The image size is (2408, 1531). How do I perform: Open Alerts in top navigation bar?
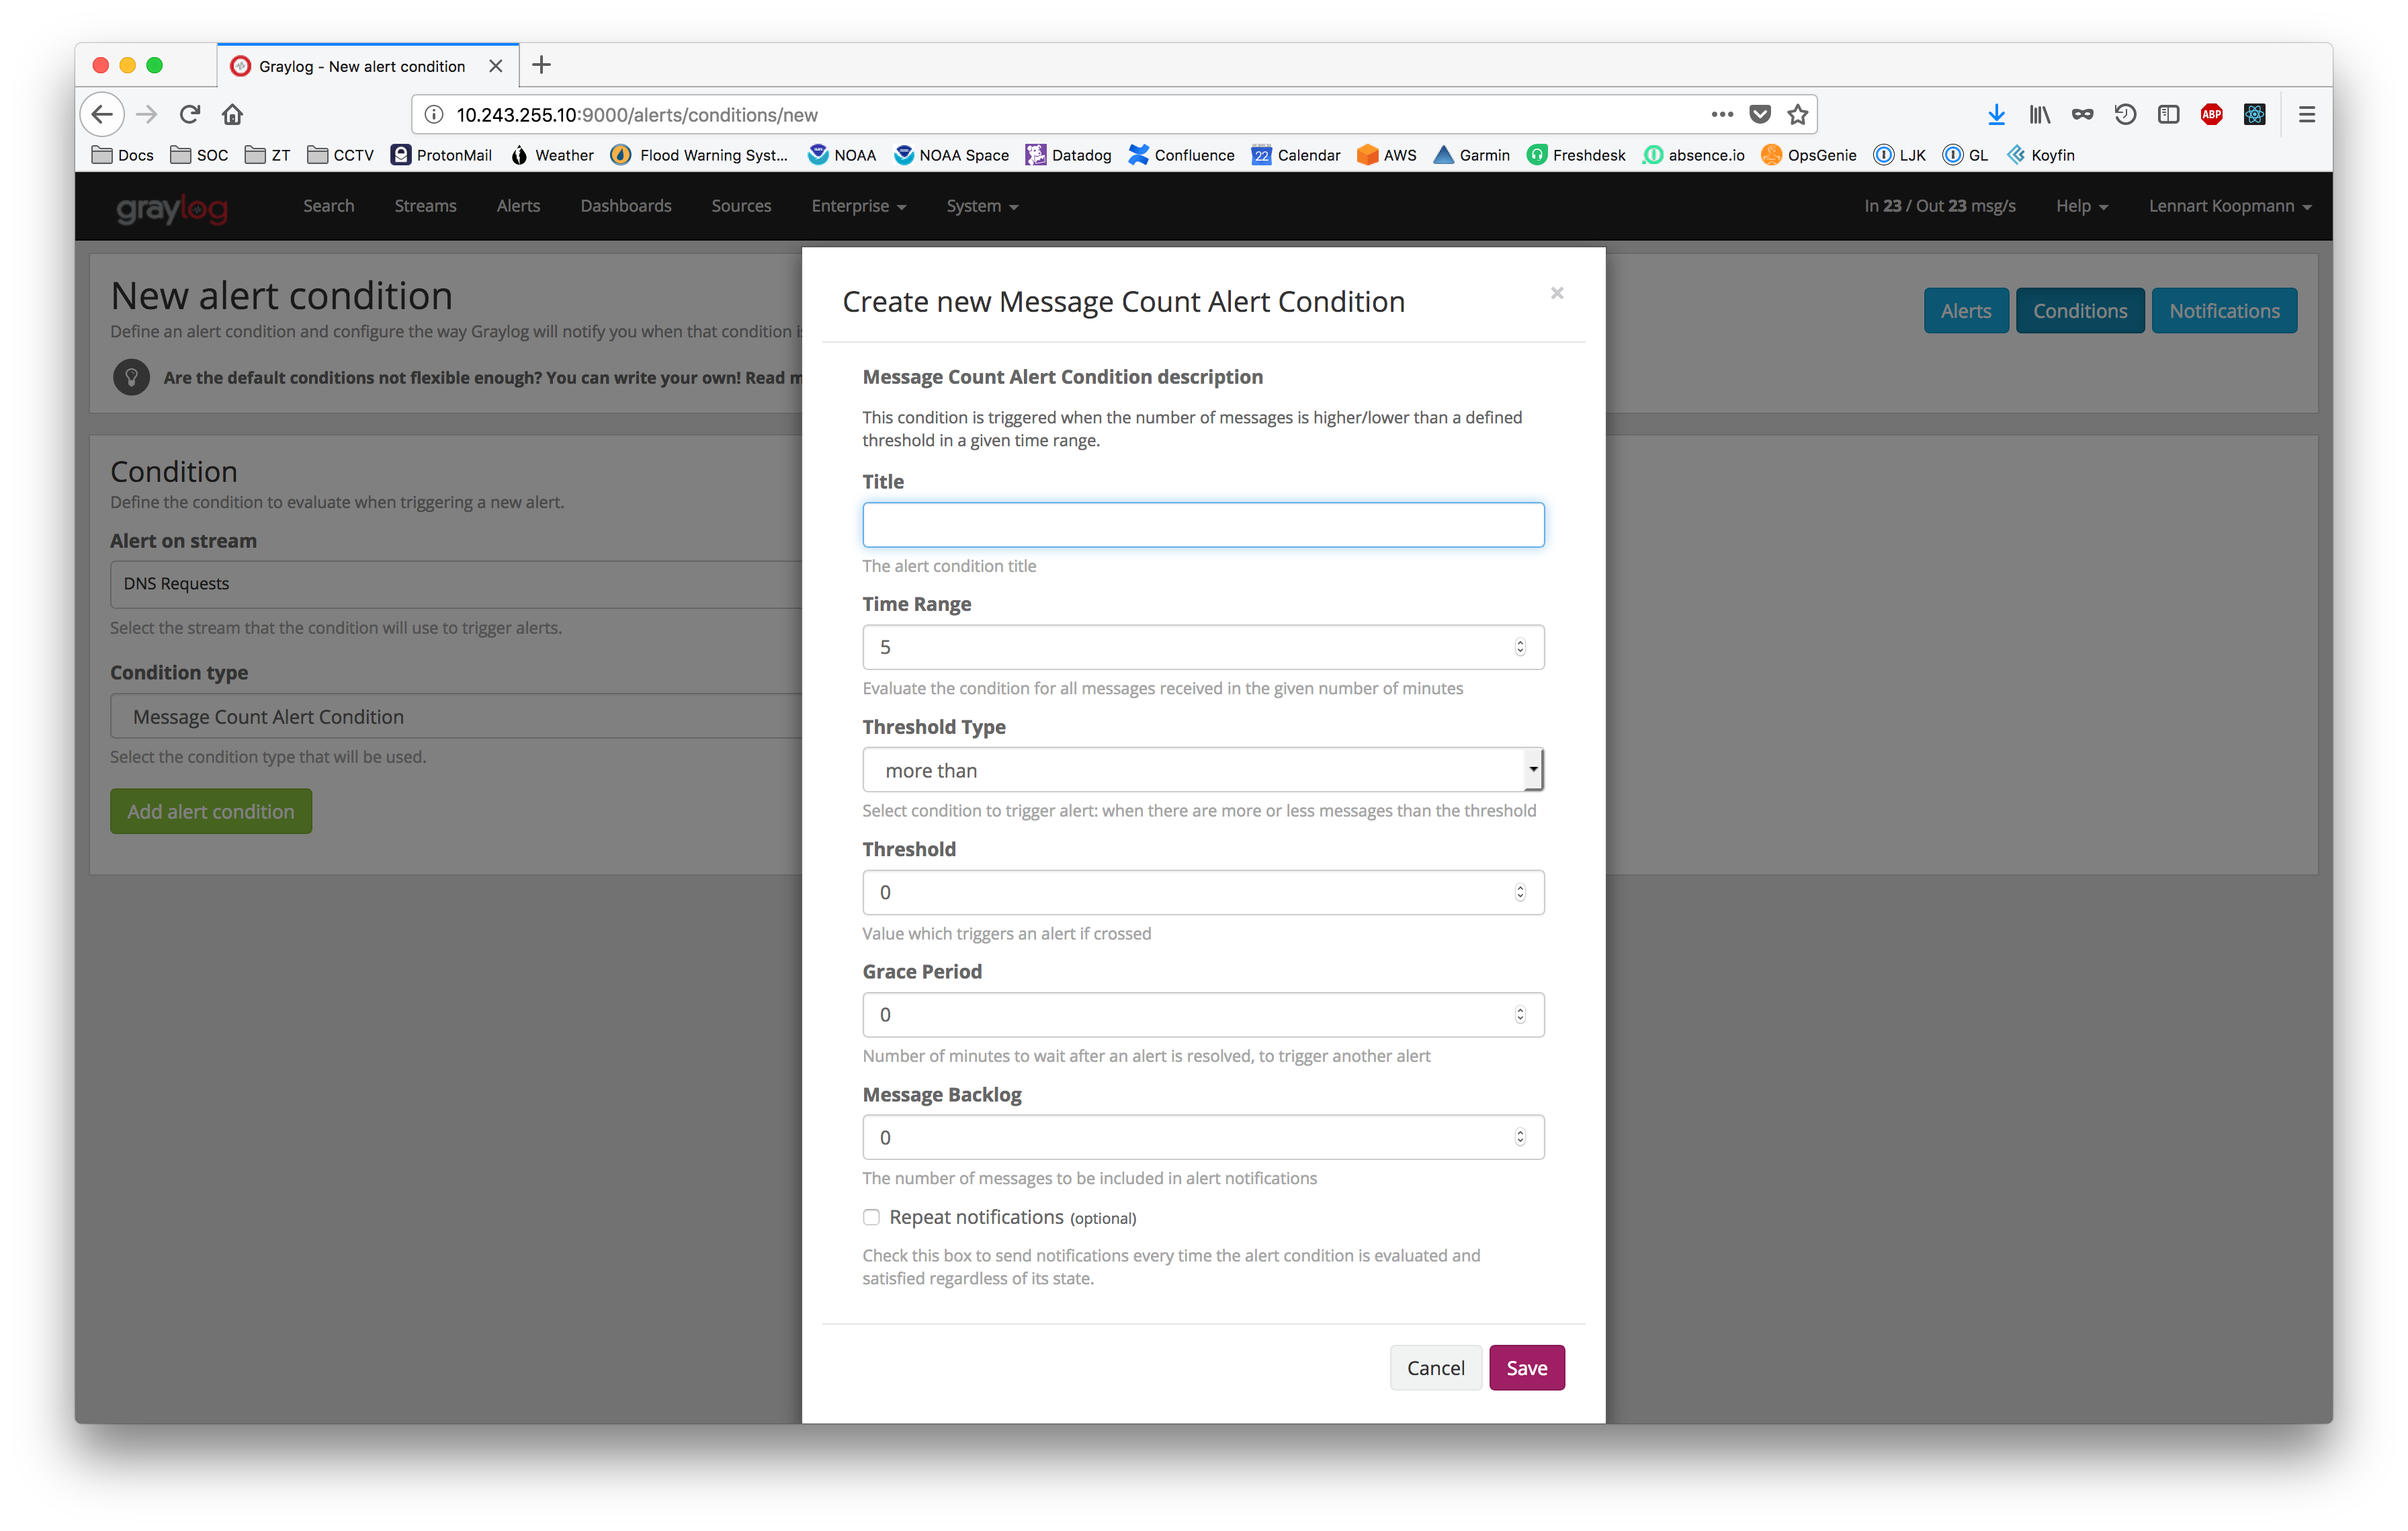pos(518,206)
